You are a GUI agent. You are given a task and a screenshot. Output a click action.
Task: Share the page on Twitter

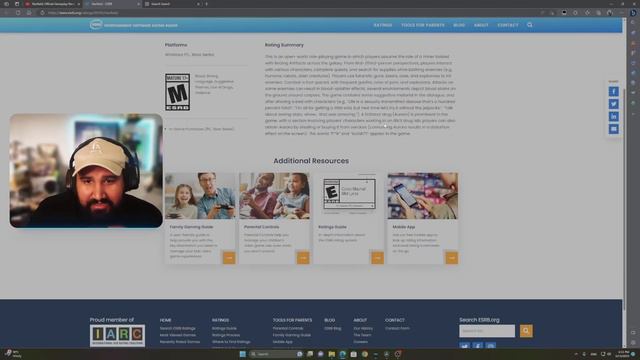(x=613, y=104)
